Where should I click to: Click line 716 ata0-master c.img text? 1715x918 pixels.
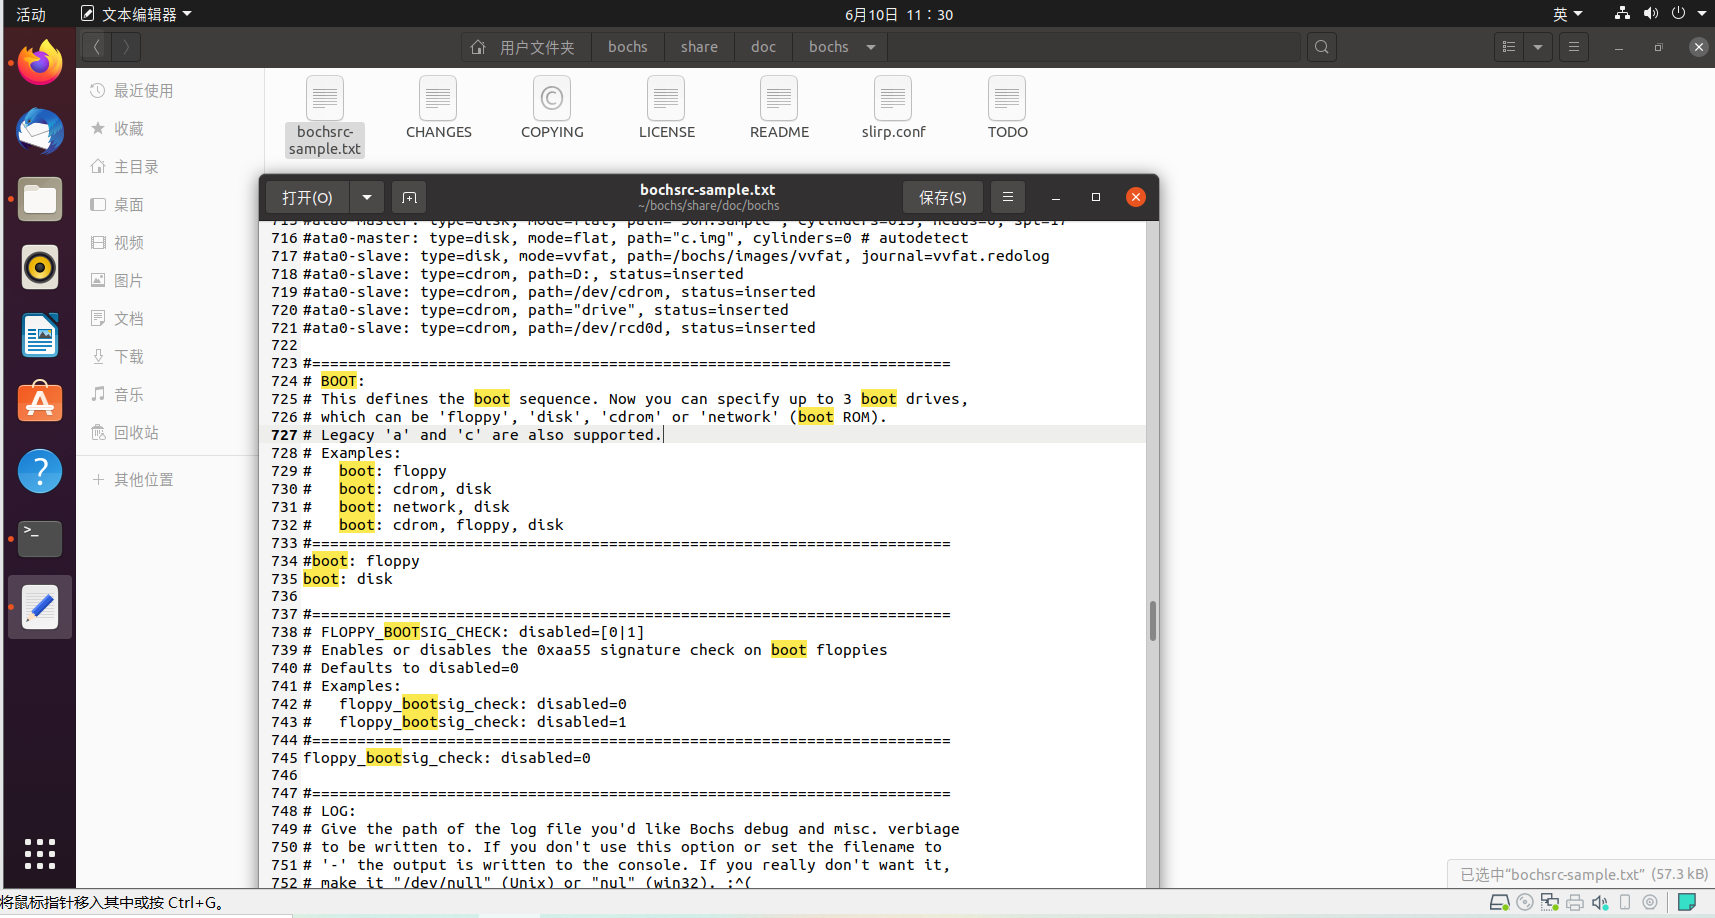pos(635,238)
